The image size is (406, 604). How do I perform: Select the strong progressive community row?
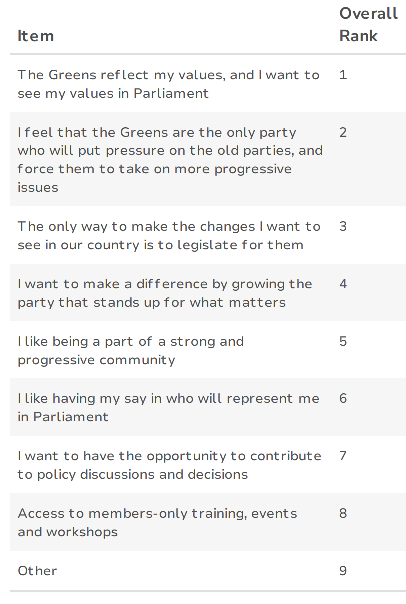(208, 350)
